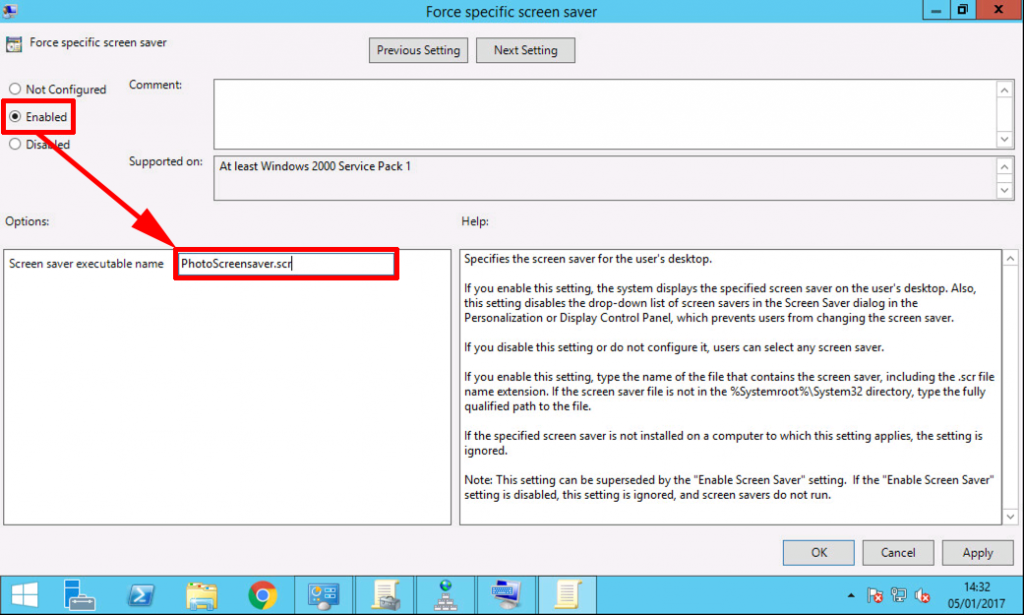Screen dimensions: 1024x615
Task: Click the network status icon in system tray
Action: (899, 596)
